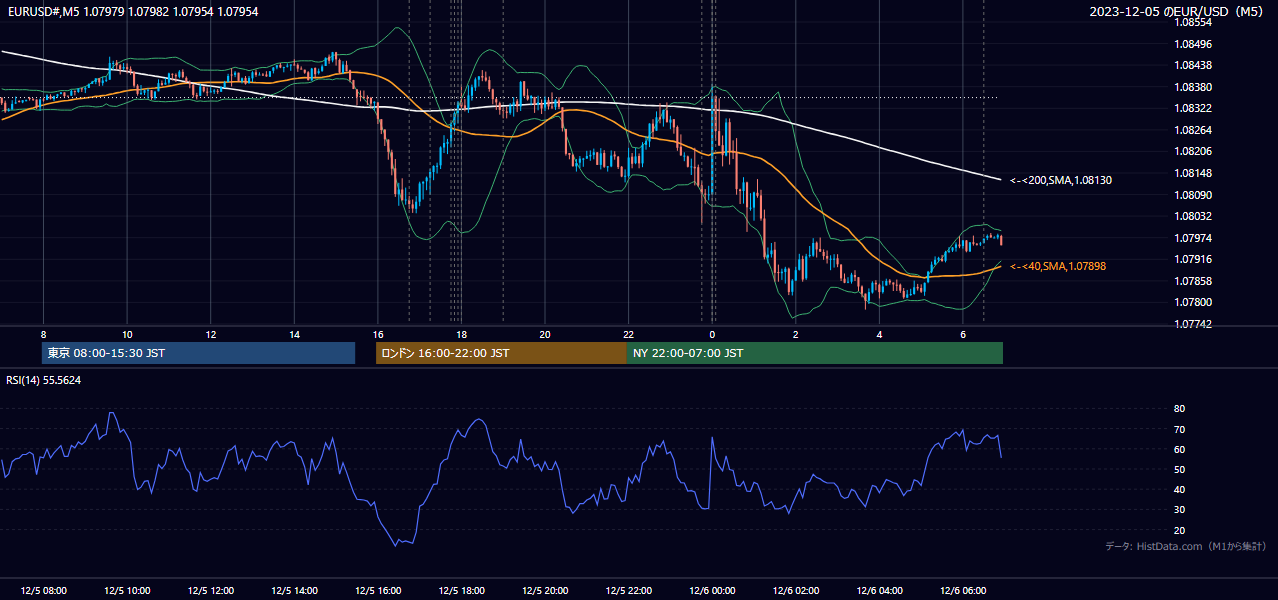The image size is (1278, 600).
Task: Click price axis value 1.08090
Action: [x=1193, y=195]
